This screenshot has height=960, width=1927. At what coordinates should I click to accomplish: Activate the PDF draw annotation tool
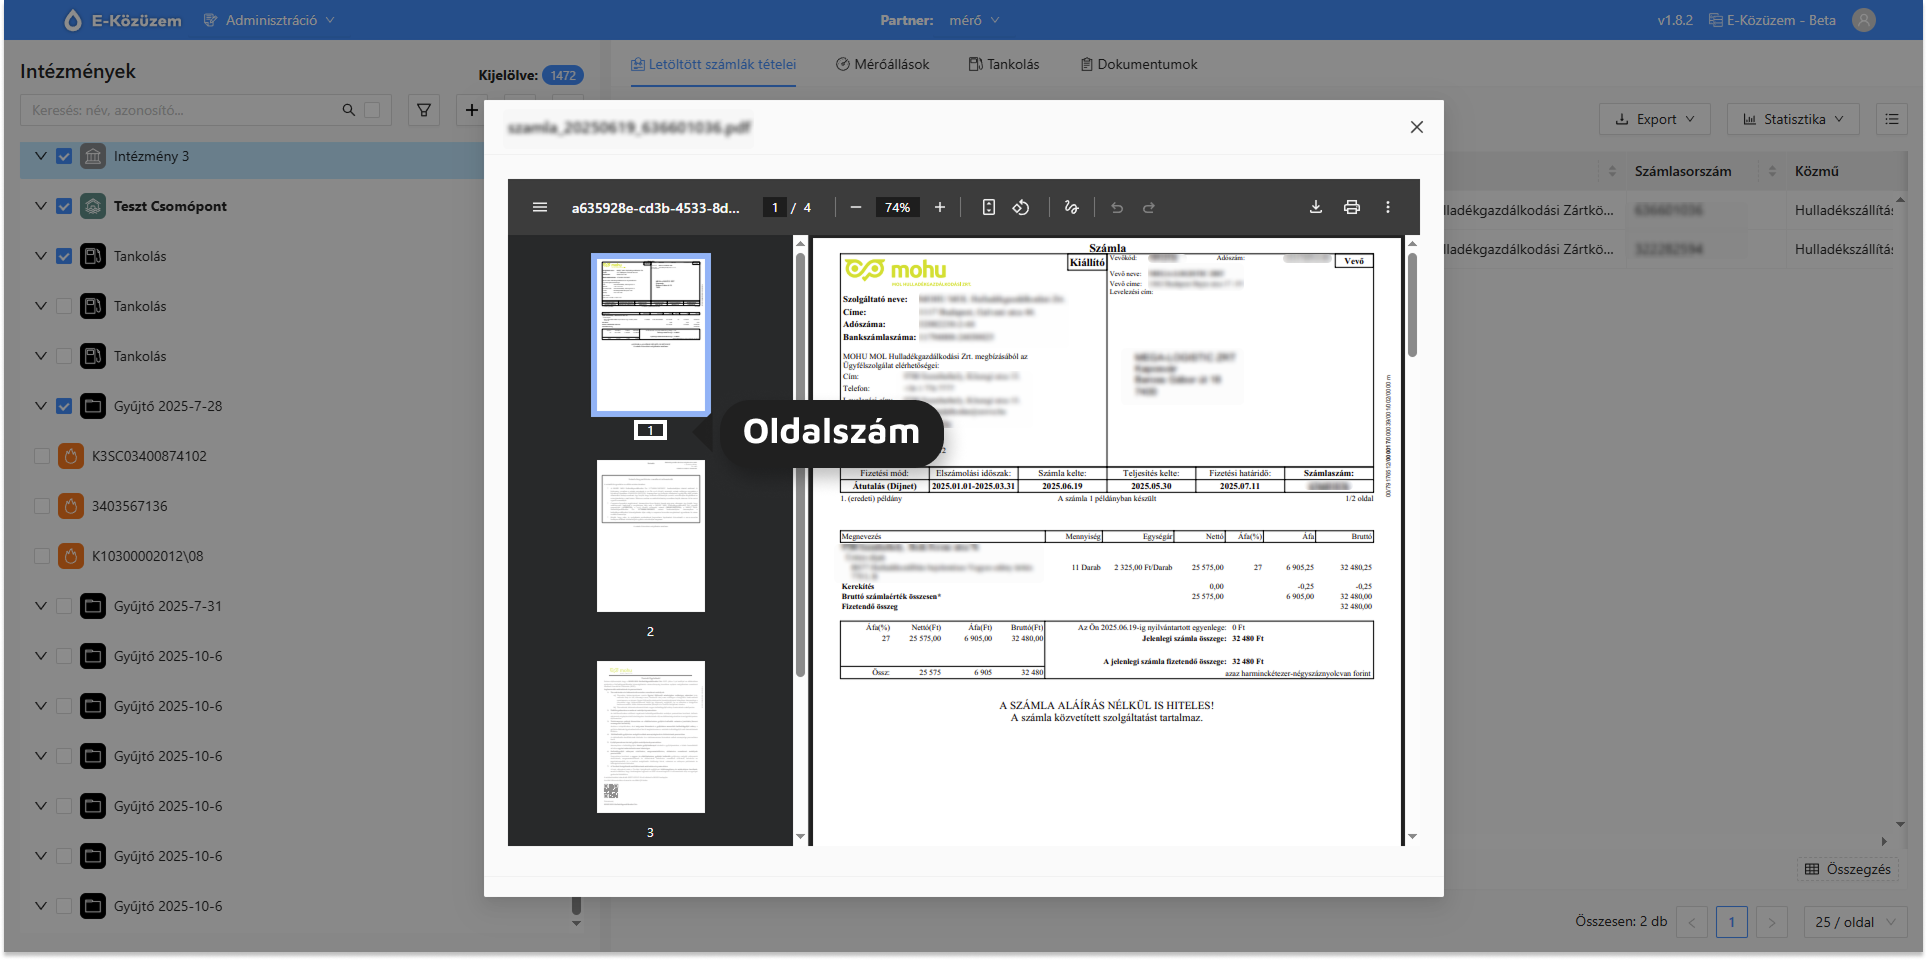coord(1071,207)
